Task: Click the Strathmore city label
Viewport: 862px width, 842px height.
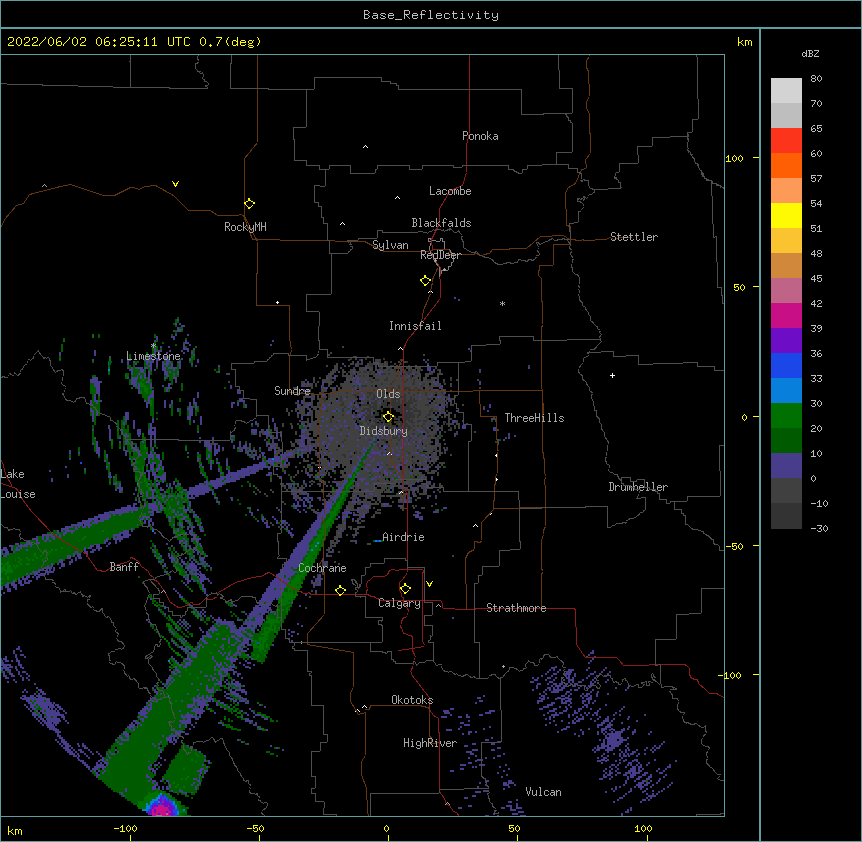Action: pos(516,608)
